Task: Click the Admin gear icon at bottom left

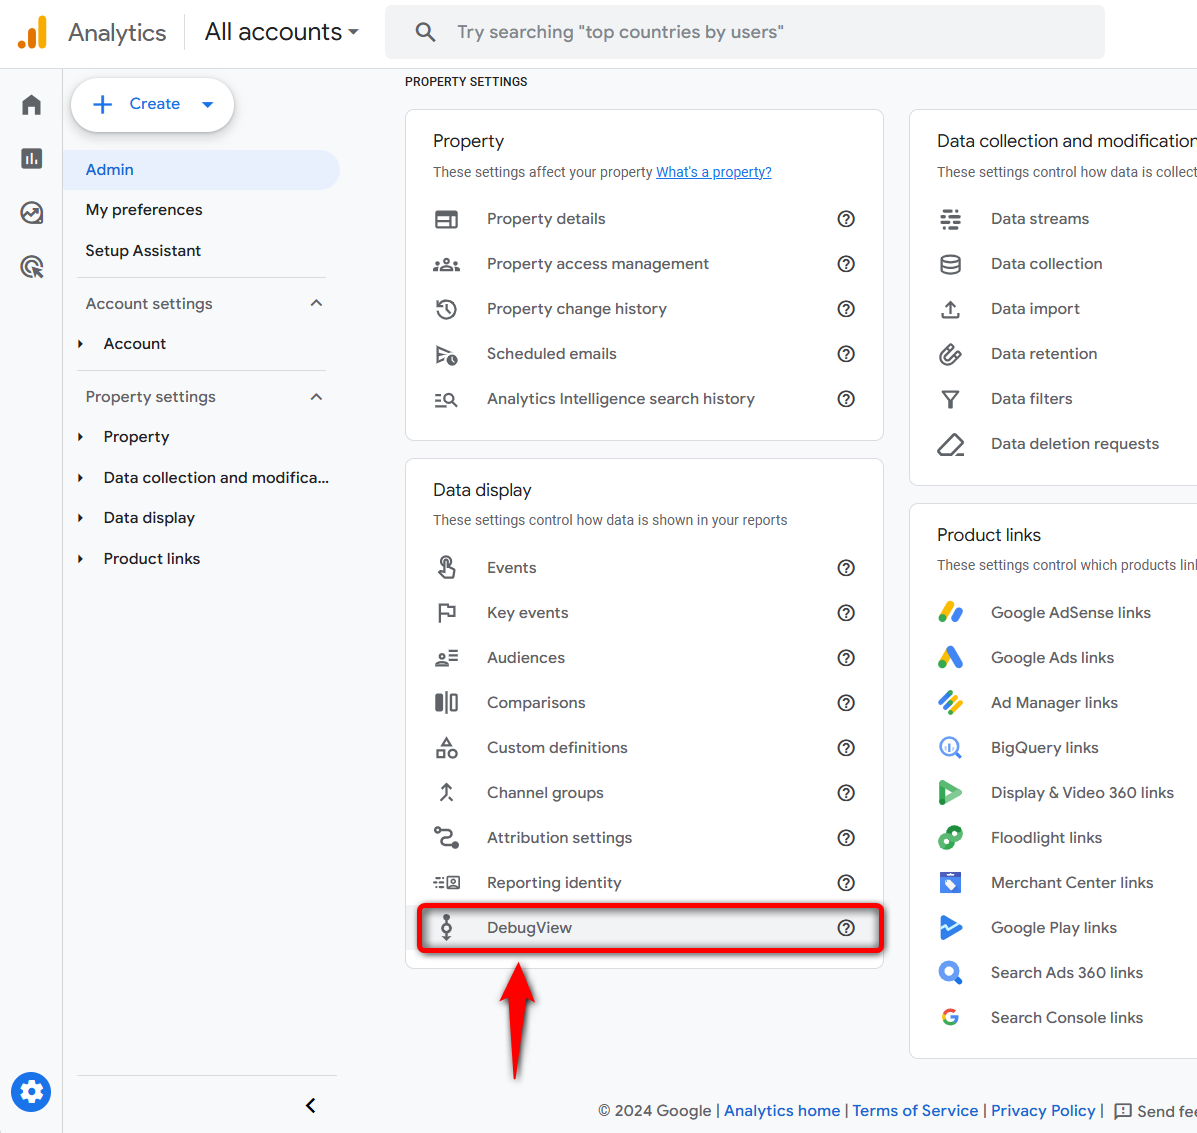Action: 31,1093
